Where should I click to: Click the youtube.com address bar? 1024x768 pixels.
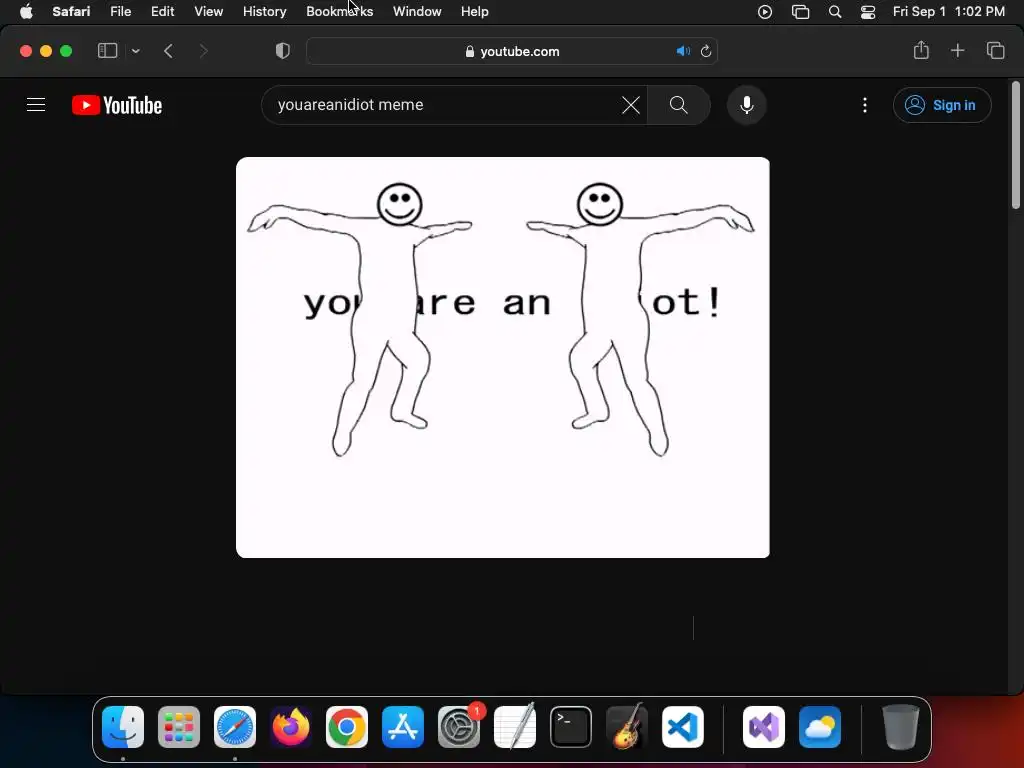click(512, 51)
